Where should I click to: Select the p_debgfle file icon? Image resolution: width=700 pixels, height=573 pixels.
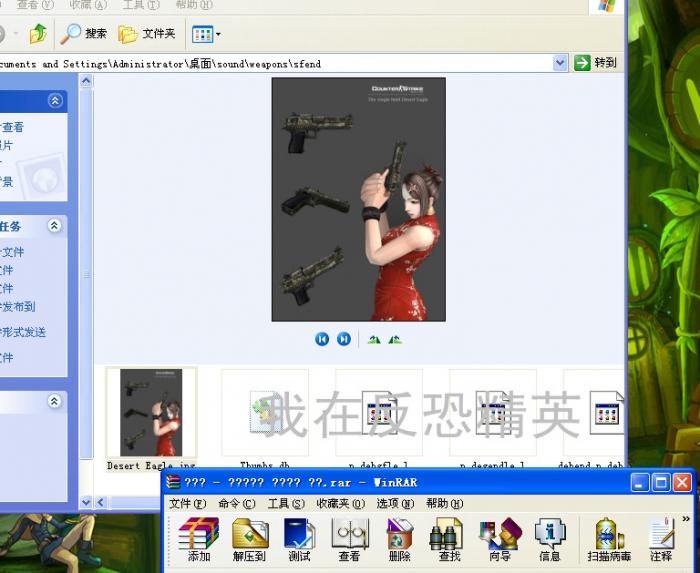[379, 412]
